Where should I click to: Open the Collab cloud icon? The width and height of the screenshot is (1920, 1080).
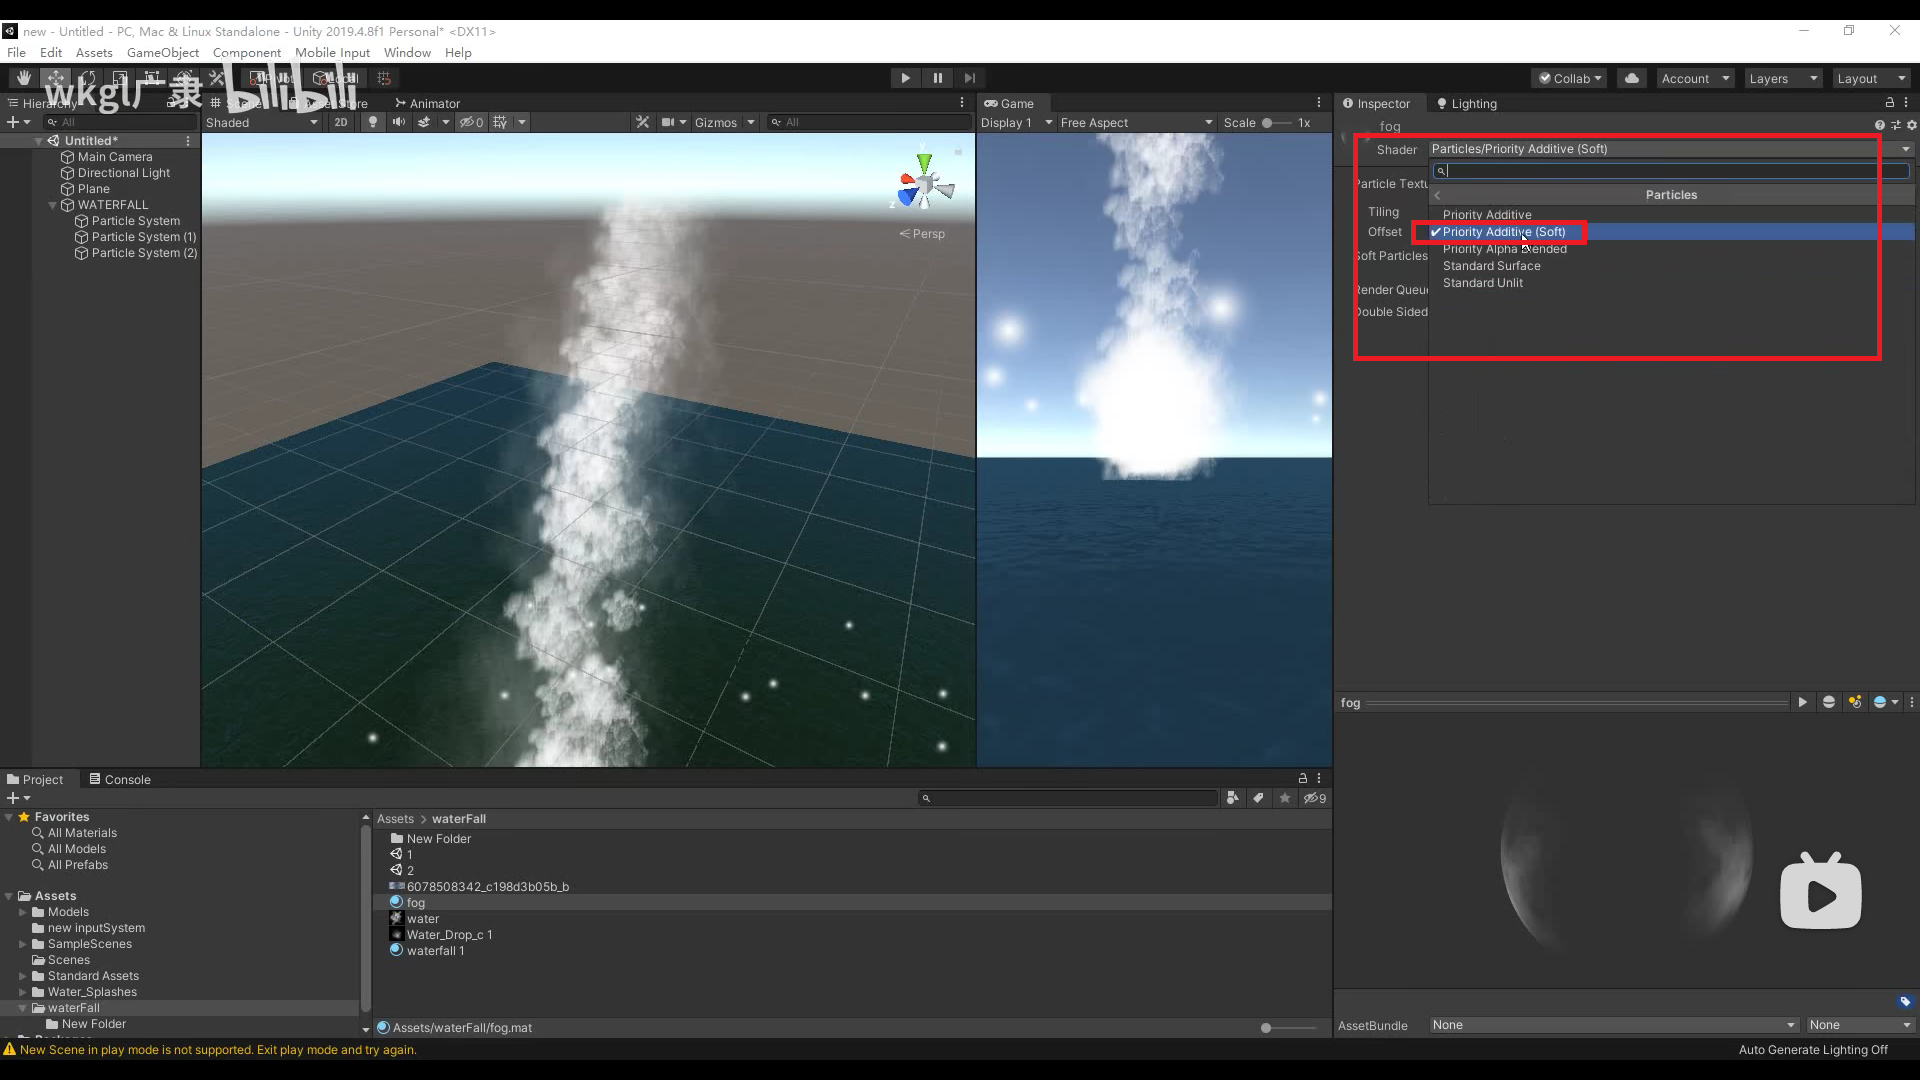point(1631,78)
